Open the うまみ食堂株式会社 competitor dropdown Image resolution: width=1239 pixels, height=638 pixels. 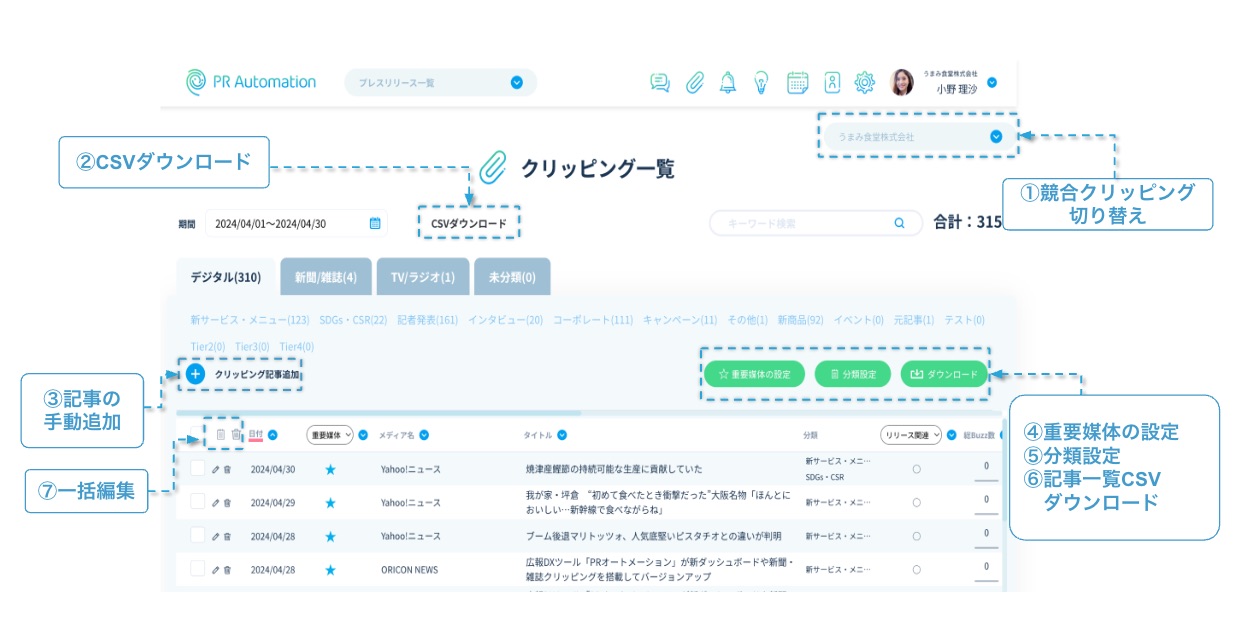995,137
